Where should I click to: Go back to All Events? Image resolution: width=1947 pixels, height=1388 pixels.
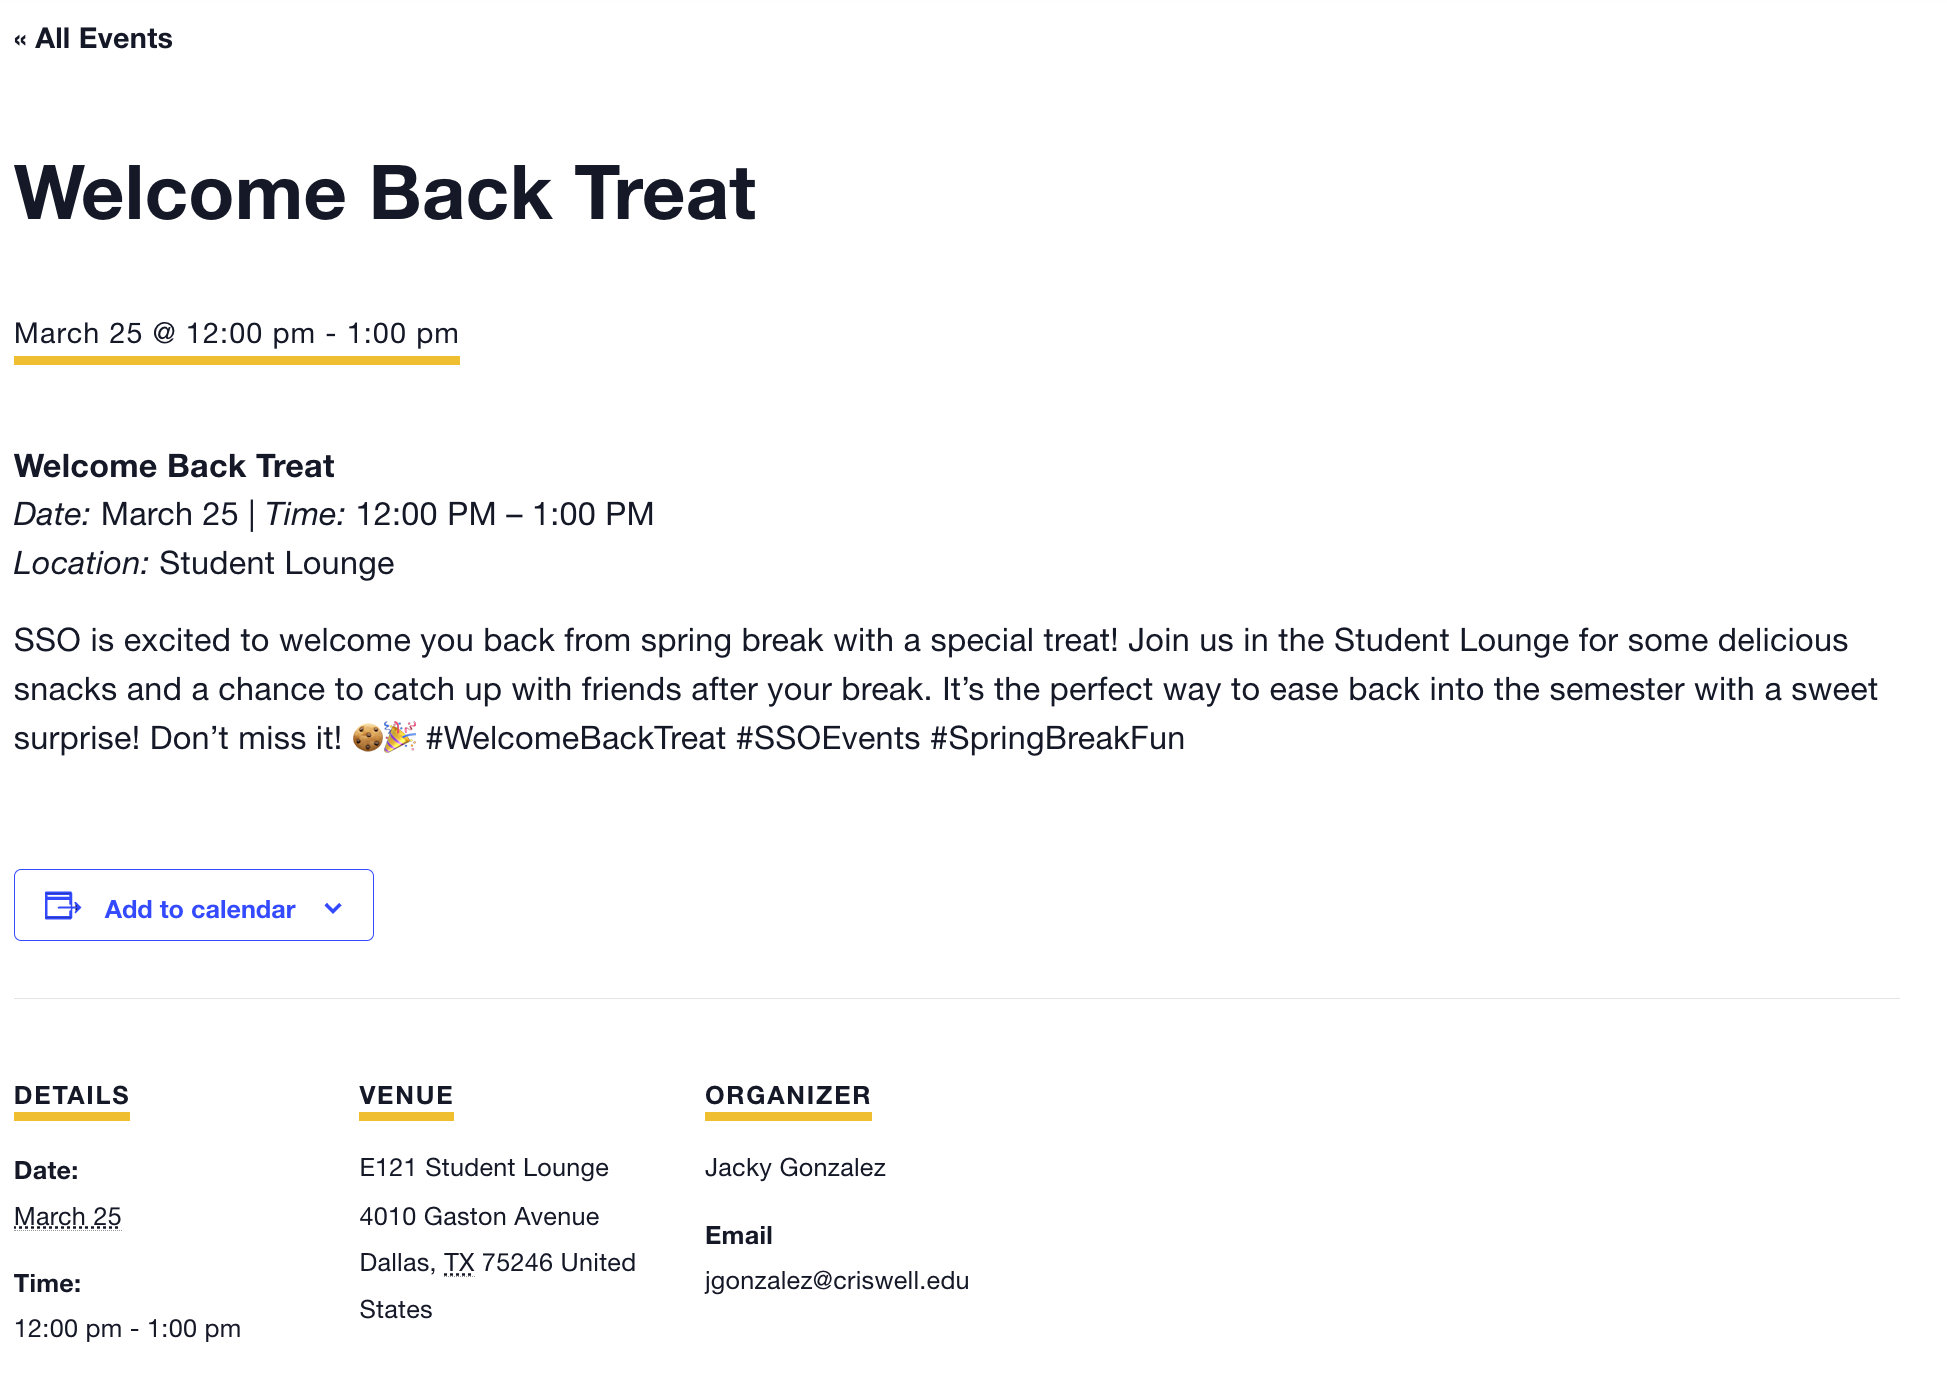[93, 39]
